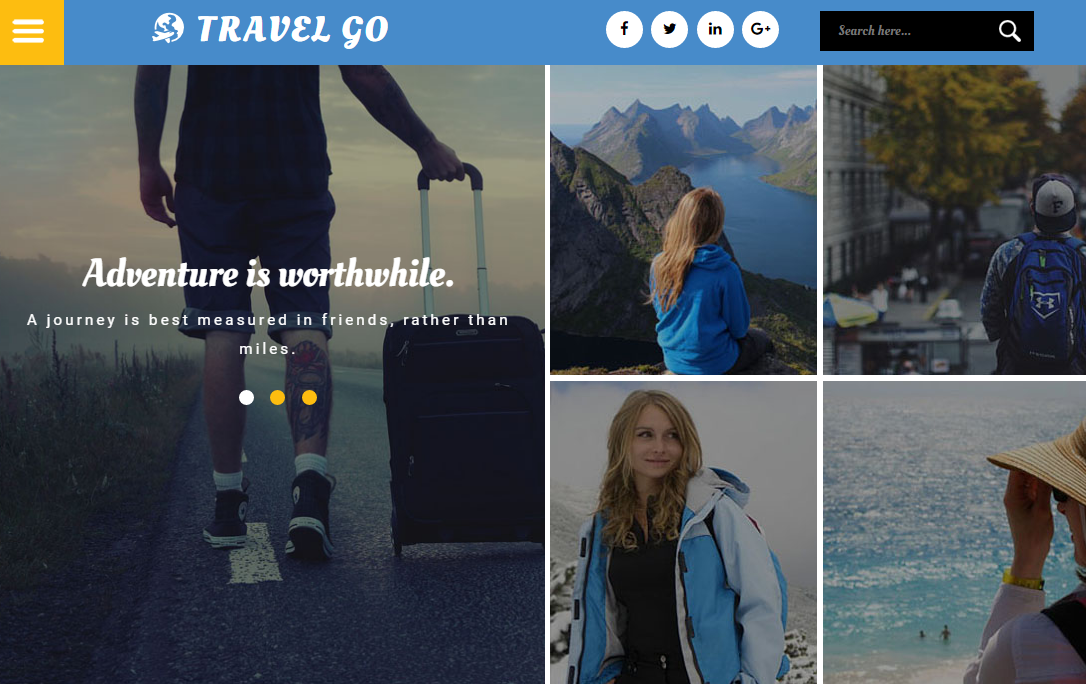Click the Travel Go site title
Viewport: 1086px width, 684px height.
292,30
